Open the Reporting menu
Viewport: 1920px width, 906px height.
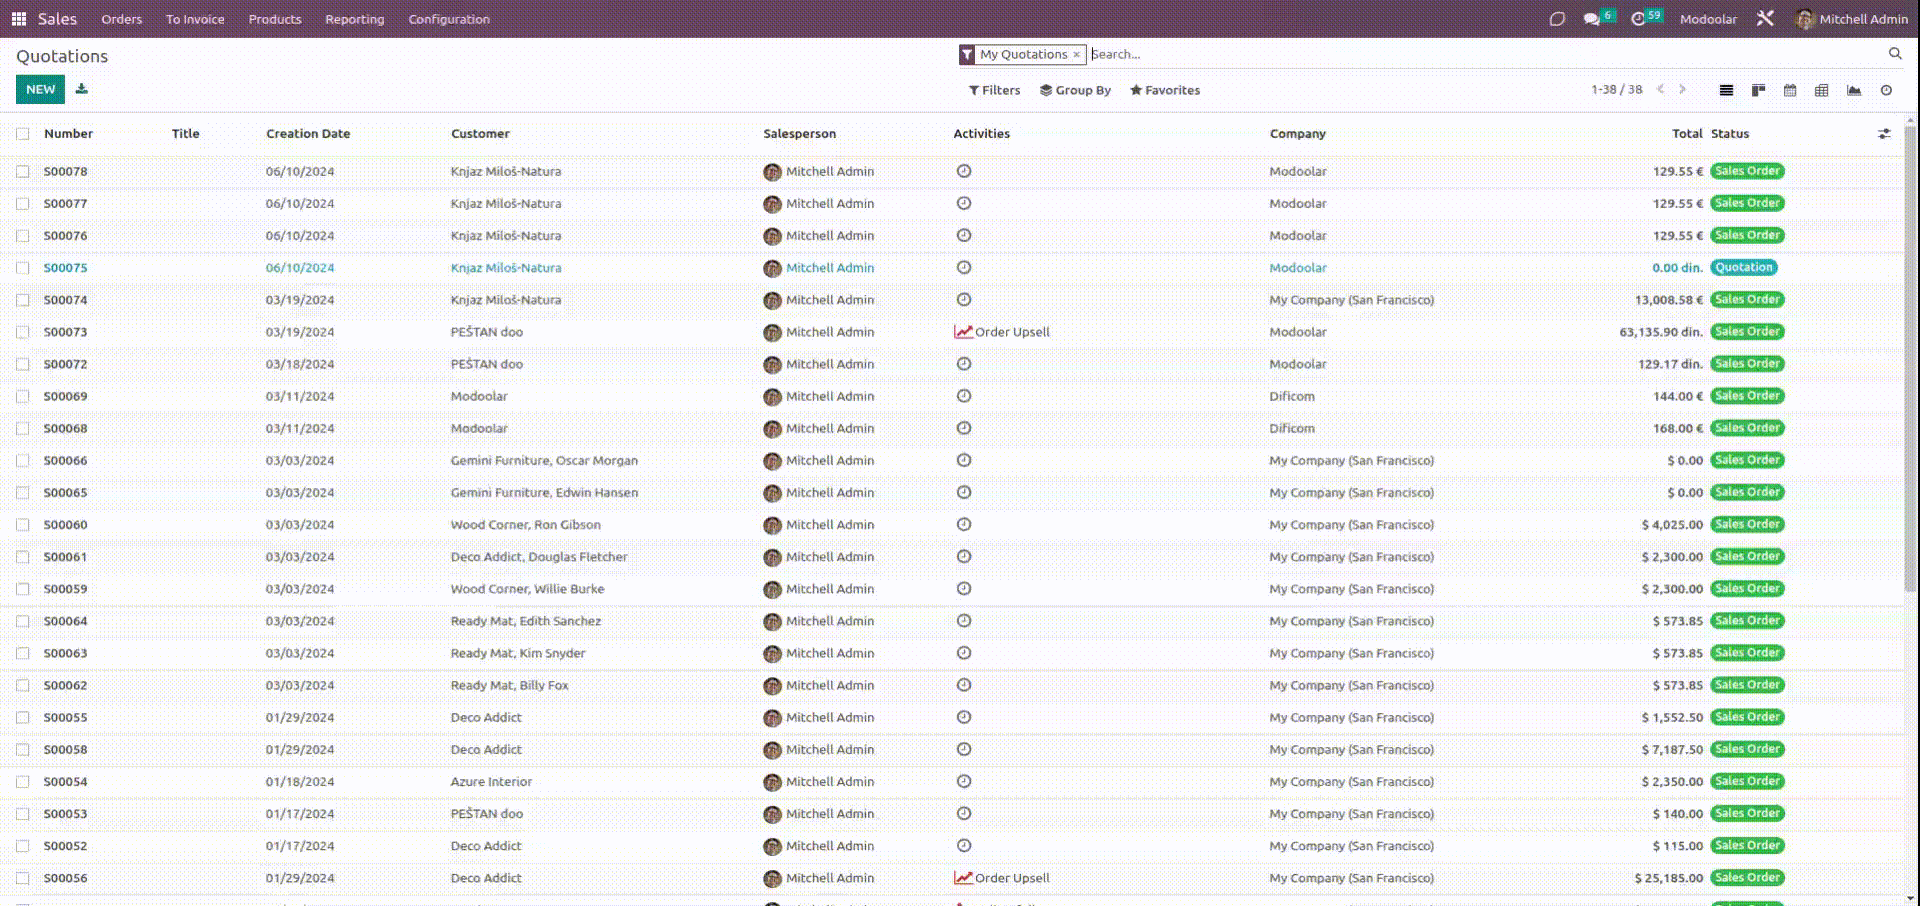(354, 19)
